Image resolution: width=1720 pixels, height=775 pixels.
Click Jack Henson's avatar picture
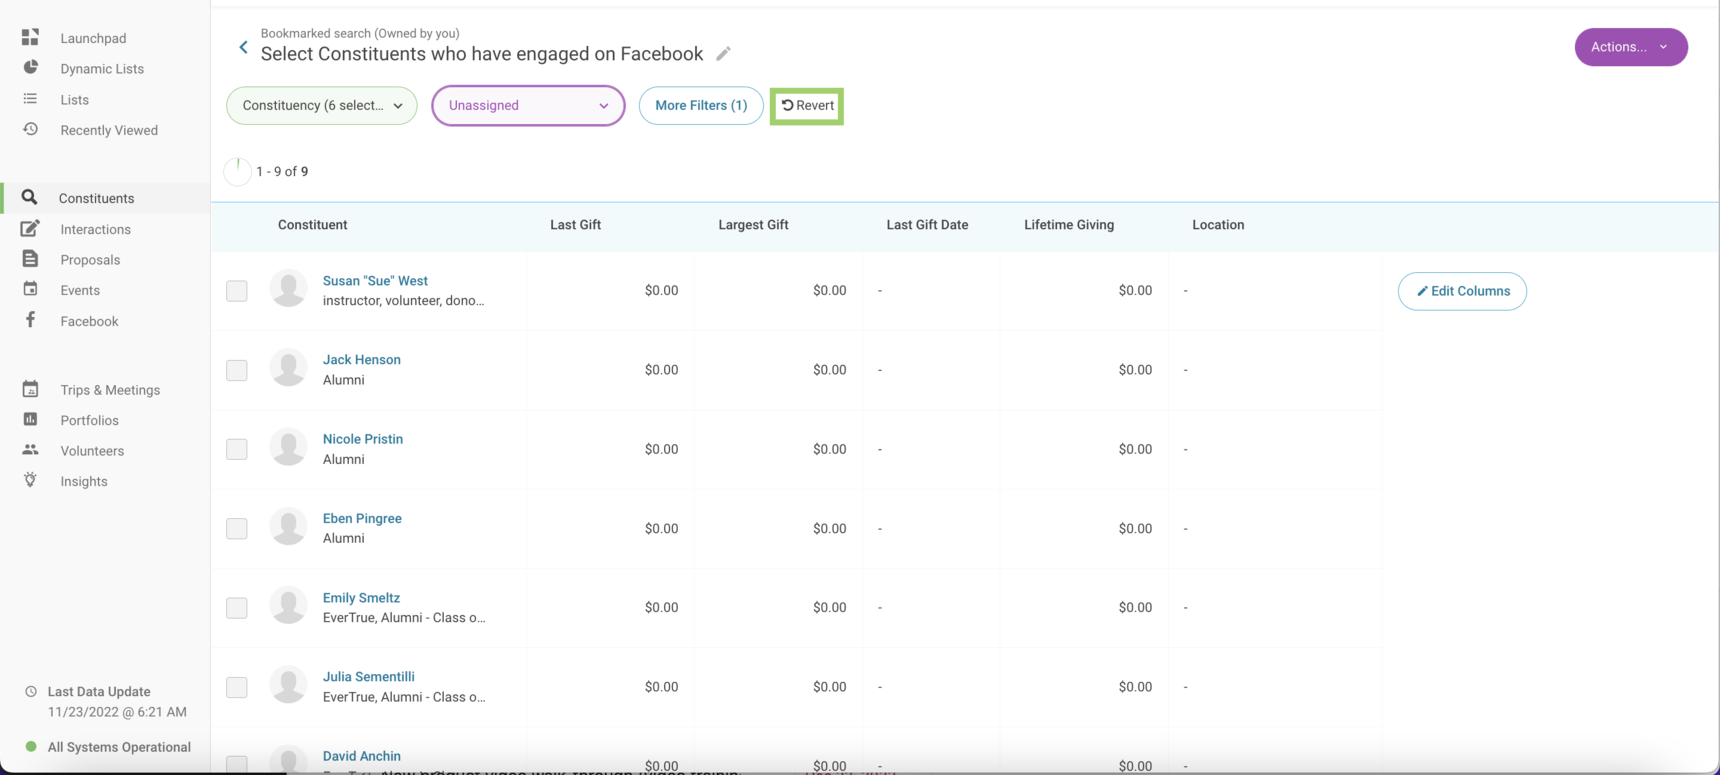pos(288,368)
